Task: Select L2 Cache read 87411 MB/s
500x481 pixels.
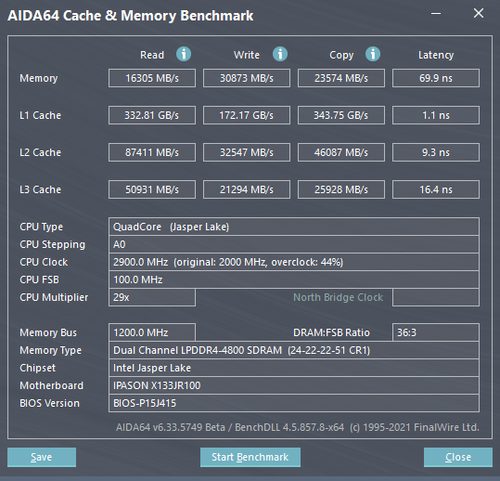Action: coord(152,152)
